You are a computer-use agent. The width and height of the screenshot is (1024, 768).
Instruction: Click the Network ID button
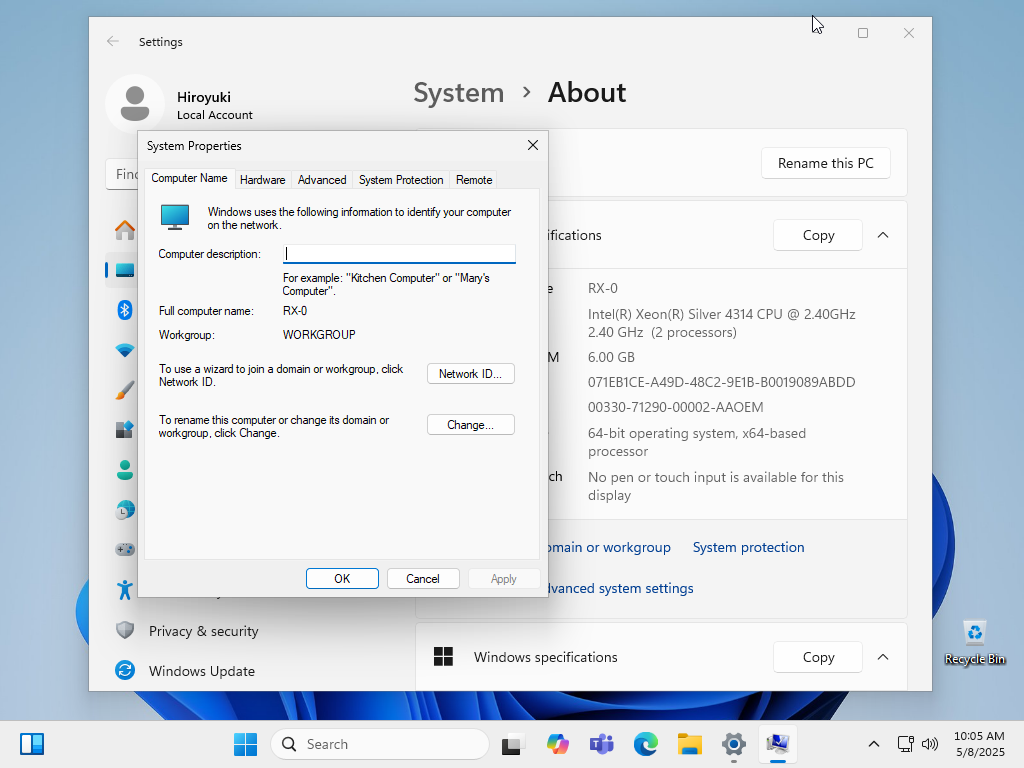click(471, 374)
